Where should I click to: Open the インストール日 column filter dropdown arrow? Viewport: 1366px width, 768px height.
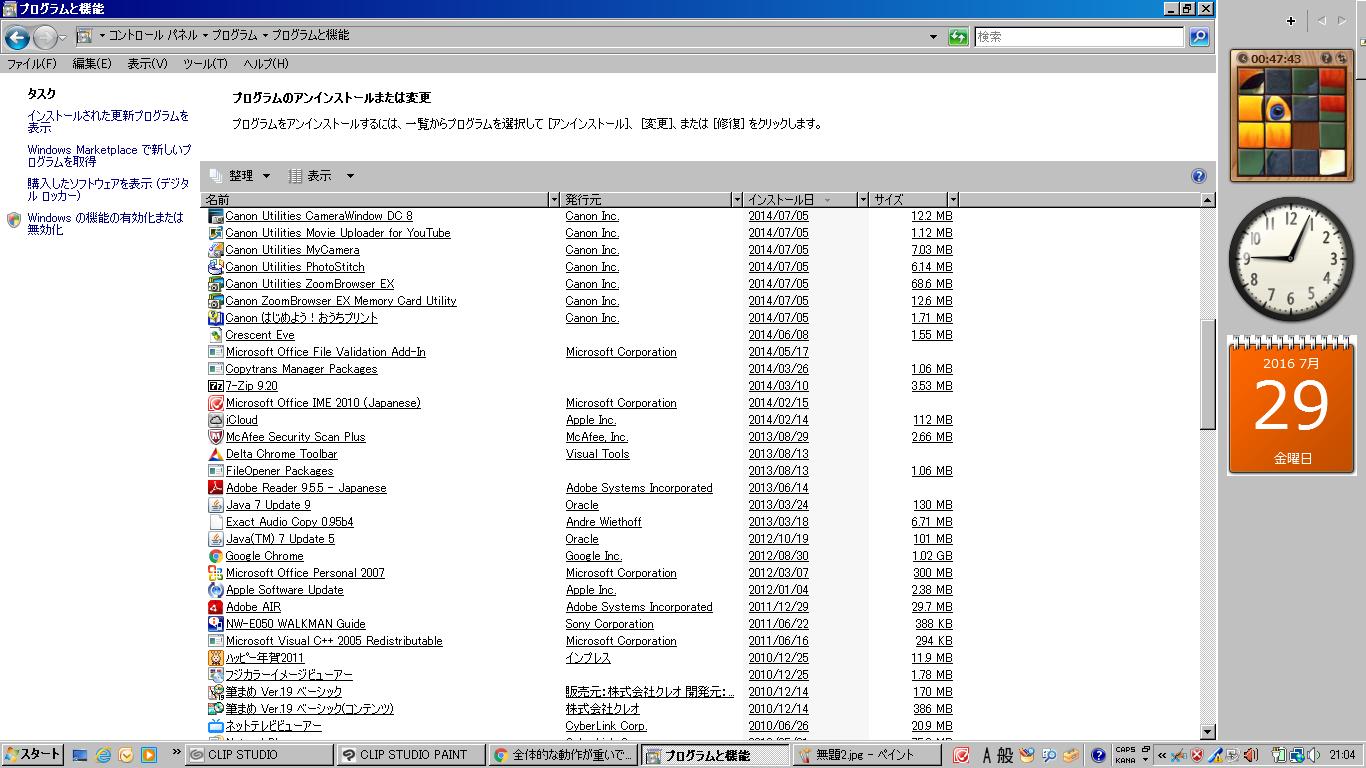pos(863,200)
